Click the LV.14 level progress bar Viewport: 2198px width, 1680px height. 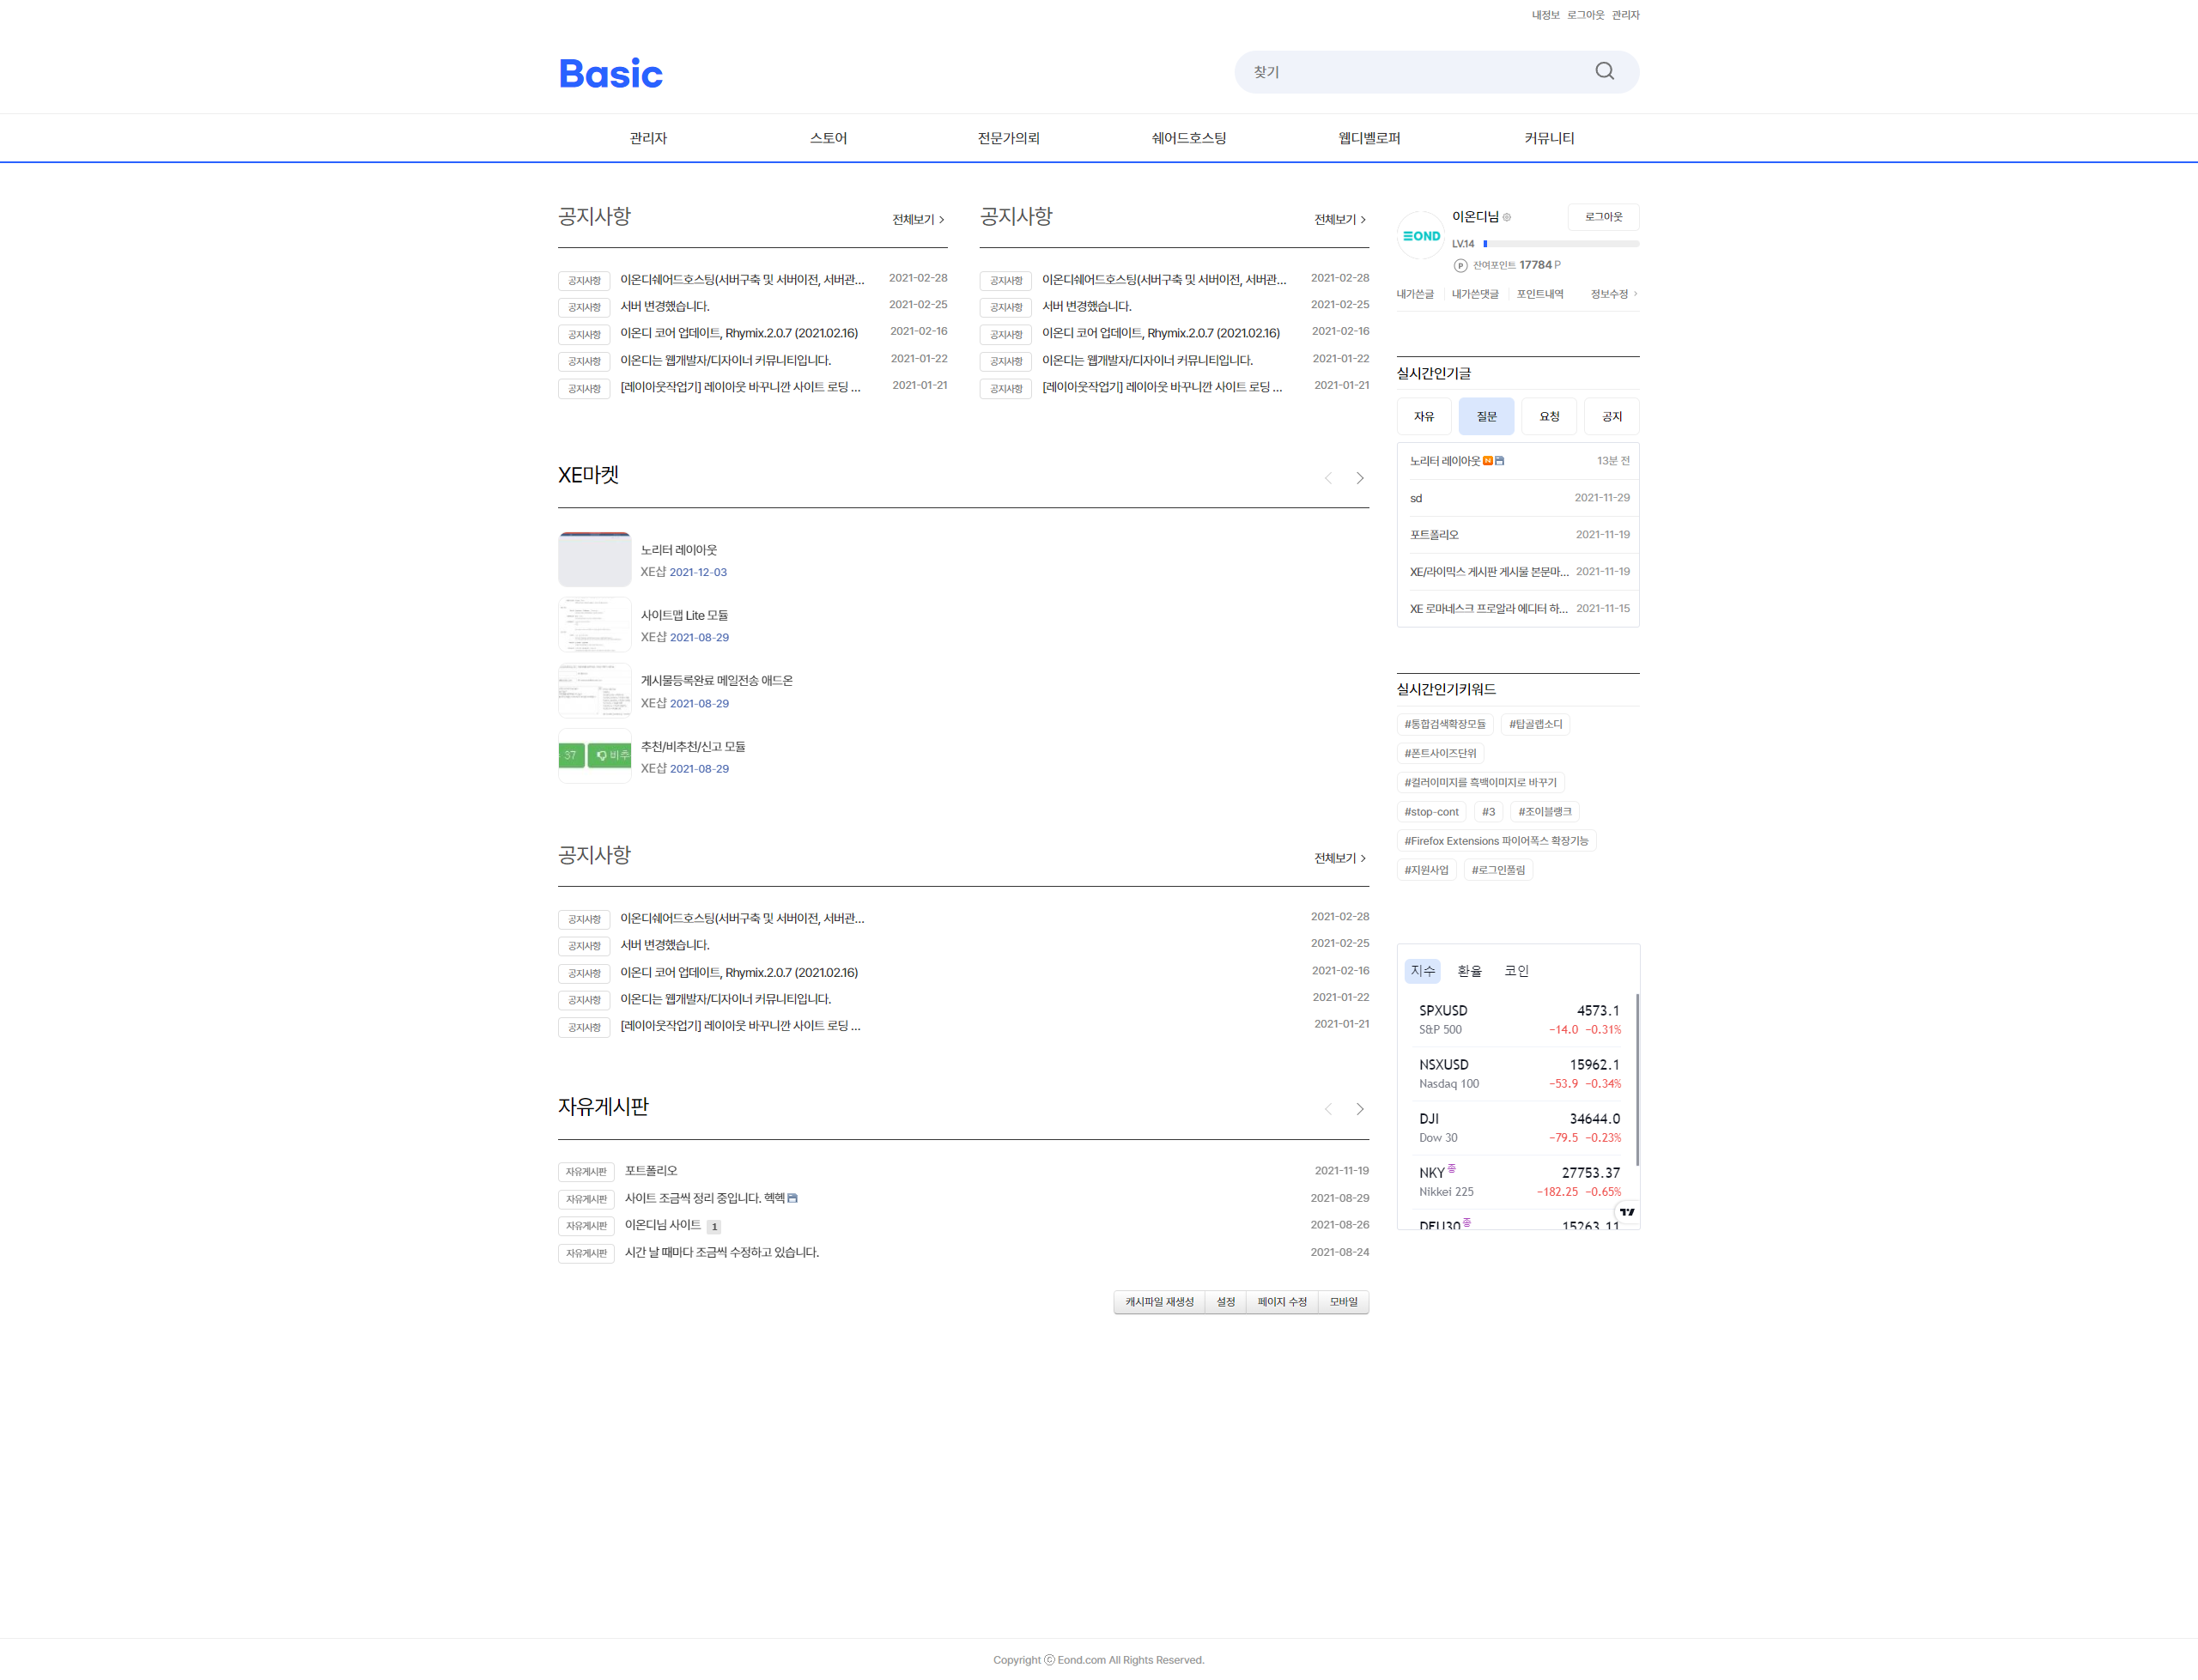point(1561,244)
